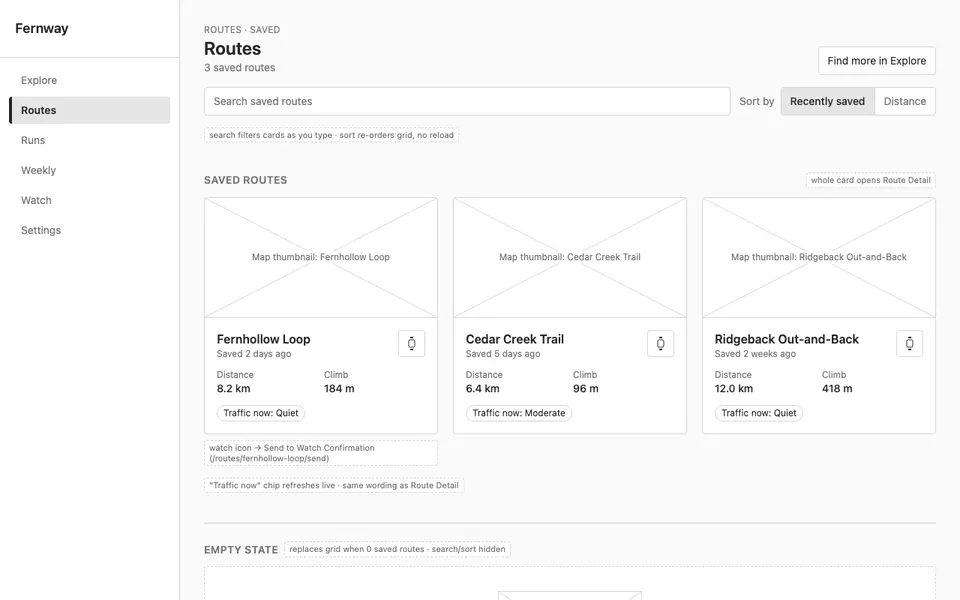Image resolution: width=960 pixels, height=600 pixels.
Task: Click the watch icon Send to Watch Confirmation note
Action: tap(321, 453)
